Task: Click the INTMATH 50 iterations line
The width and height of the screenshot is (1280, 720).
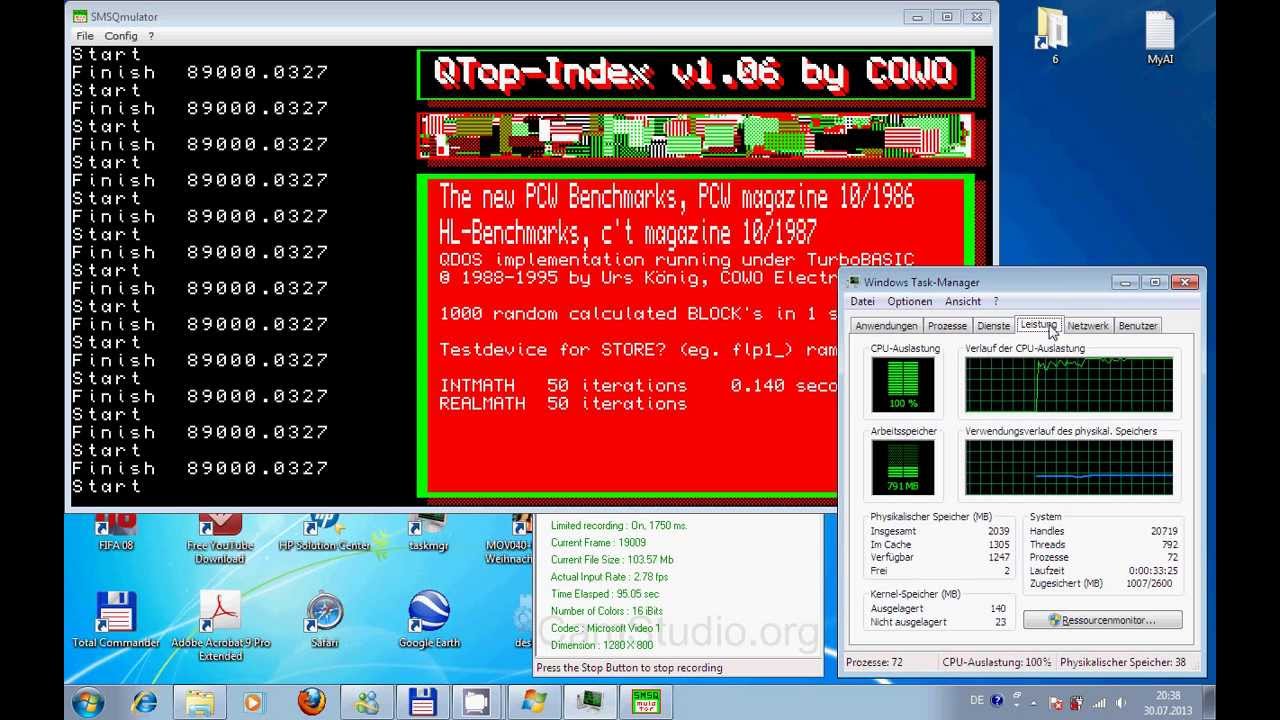Action: pyautogui.click(x=638, y=385)
